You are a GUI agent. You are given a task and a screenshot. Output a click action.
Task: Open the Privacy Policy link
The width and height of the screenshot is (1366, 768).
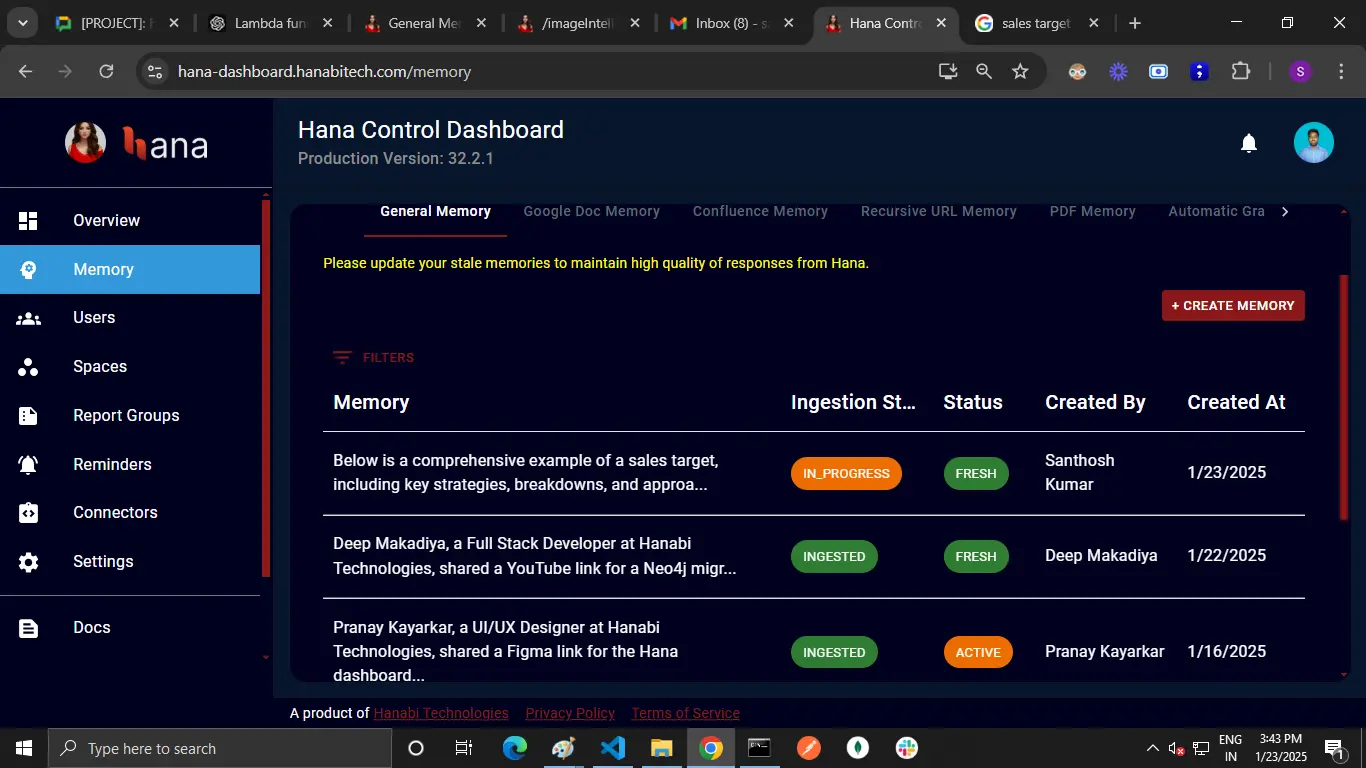(570, 713)
